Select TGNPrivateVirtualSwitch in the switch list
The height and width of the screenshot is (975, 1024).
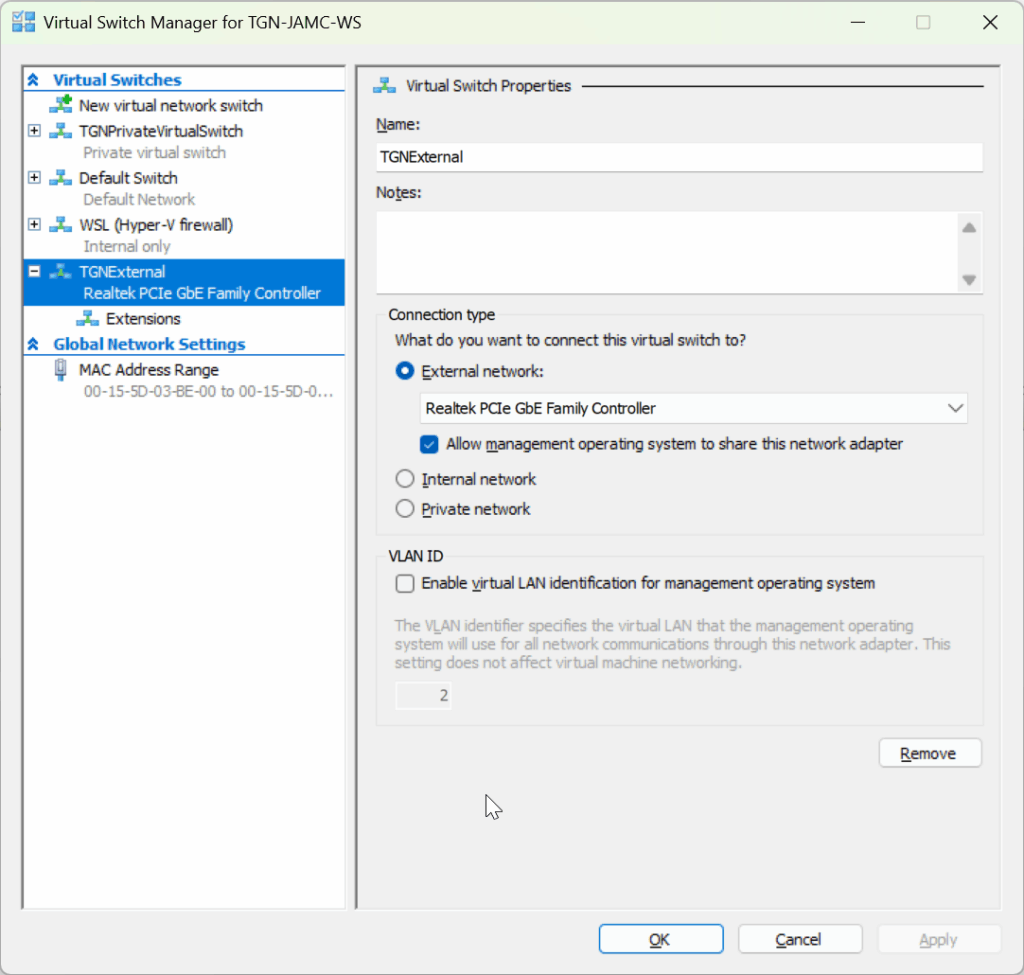[x=161, y=131]
